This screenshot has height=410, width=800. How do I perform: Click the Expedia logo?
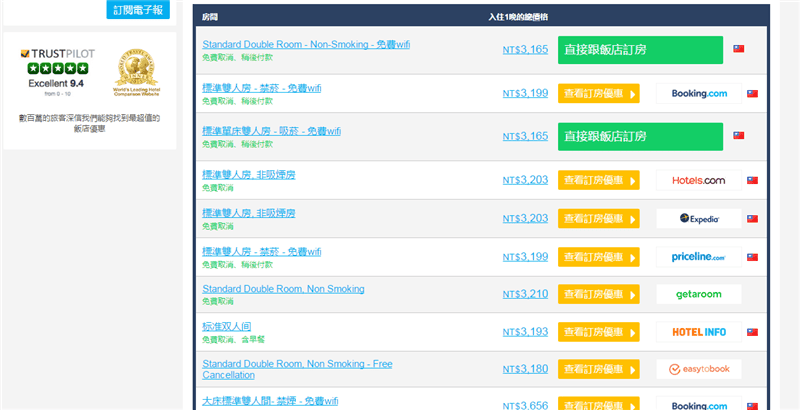tap(699, 218)
